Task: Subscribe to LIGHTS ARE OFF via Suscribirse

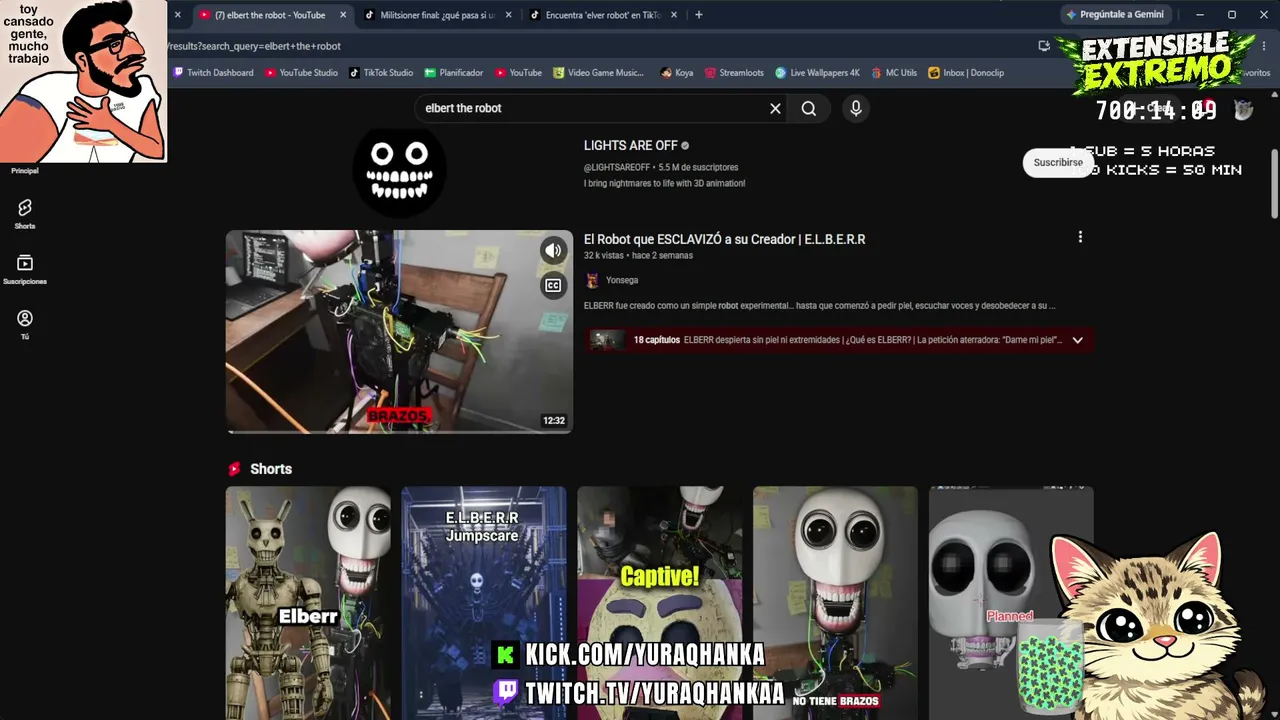Action: tap(1058, 162)
